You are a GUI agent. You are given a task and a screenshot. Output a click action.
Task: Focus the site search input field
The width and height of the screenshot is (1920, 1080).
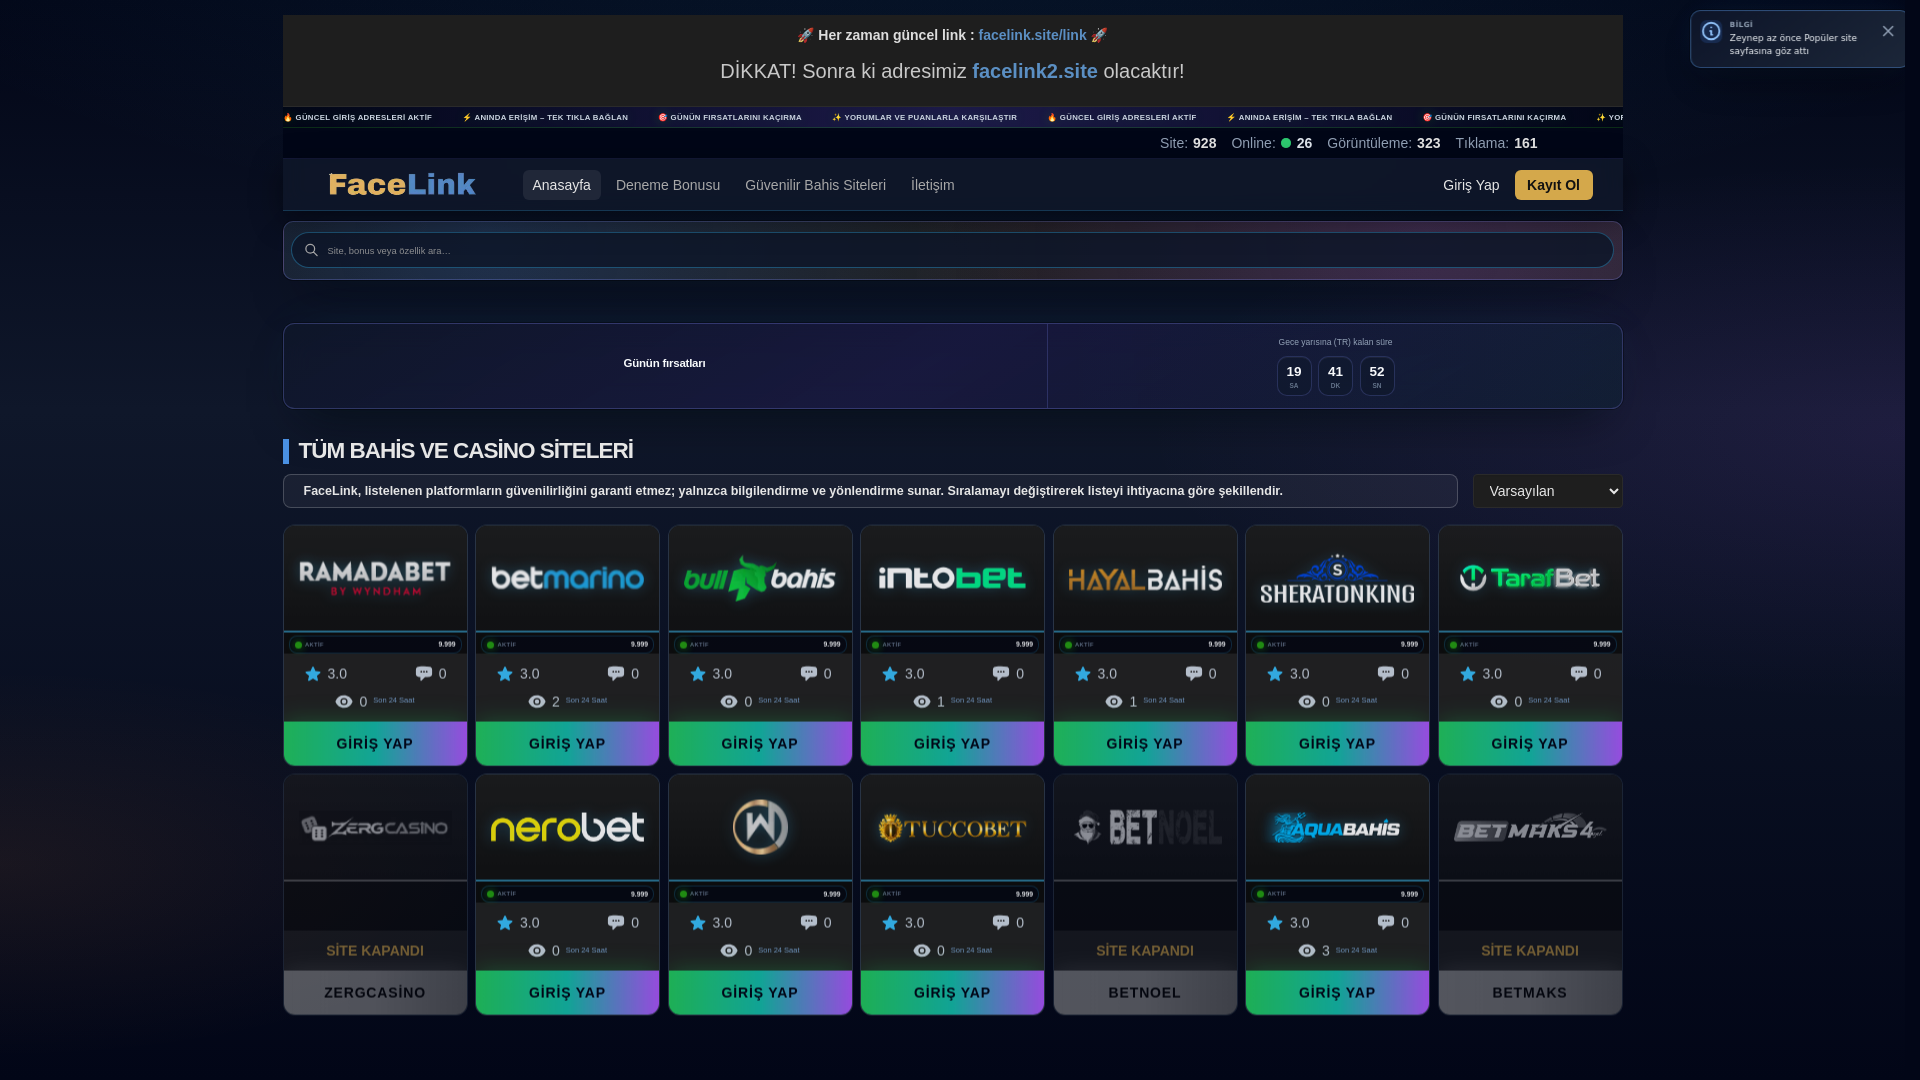952,250
